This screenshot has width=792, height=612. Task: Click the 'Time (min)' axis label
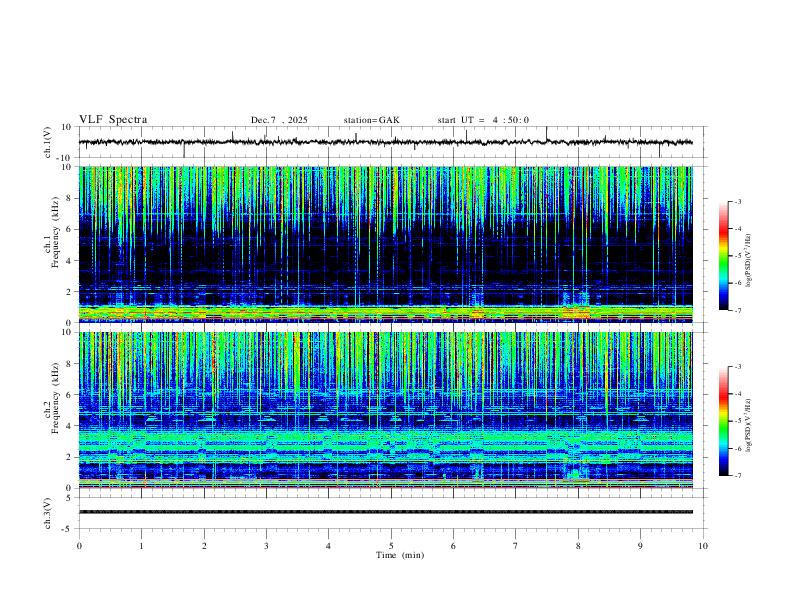[x=400, y=555]
